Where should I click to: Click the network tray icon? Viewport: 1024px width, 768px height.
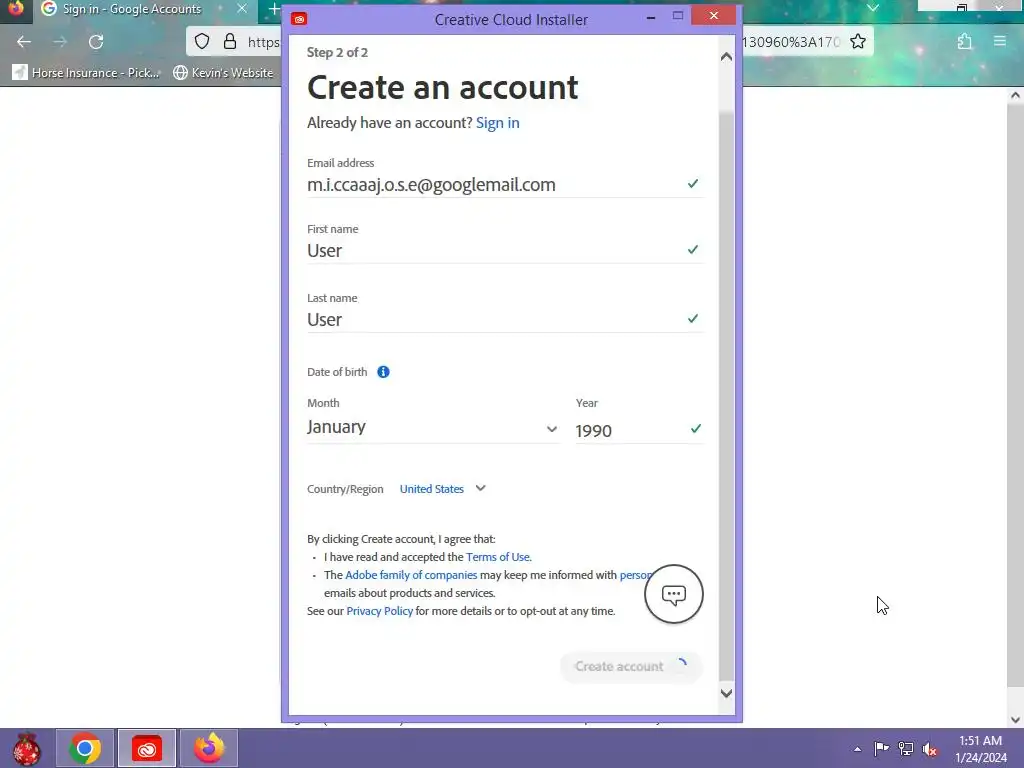906,748
